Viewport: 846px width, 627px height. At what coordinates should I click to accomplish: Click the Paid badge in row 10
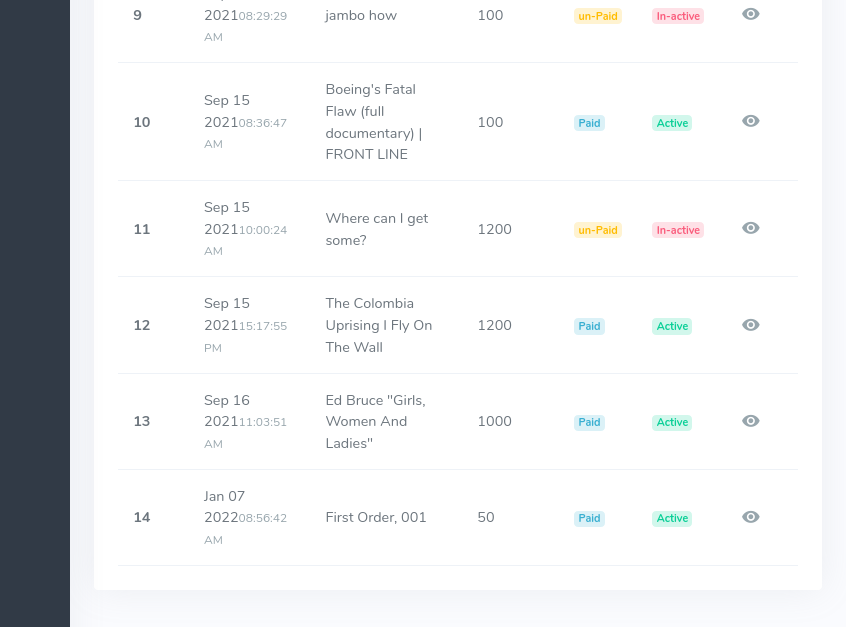click(x=589, y=123)
